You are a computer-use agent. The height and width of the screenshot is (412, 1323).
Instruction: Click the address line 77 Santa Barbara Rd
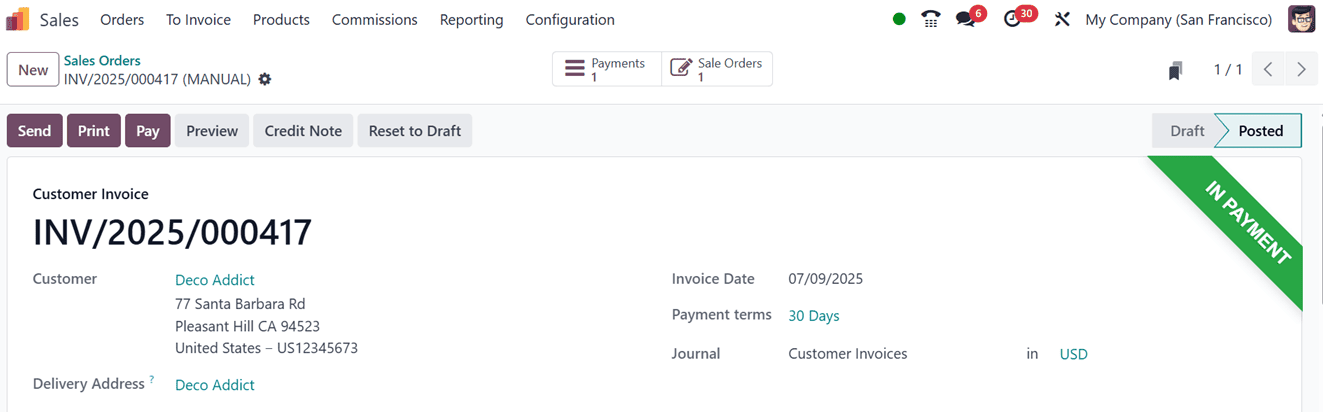[240, 304]
